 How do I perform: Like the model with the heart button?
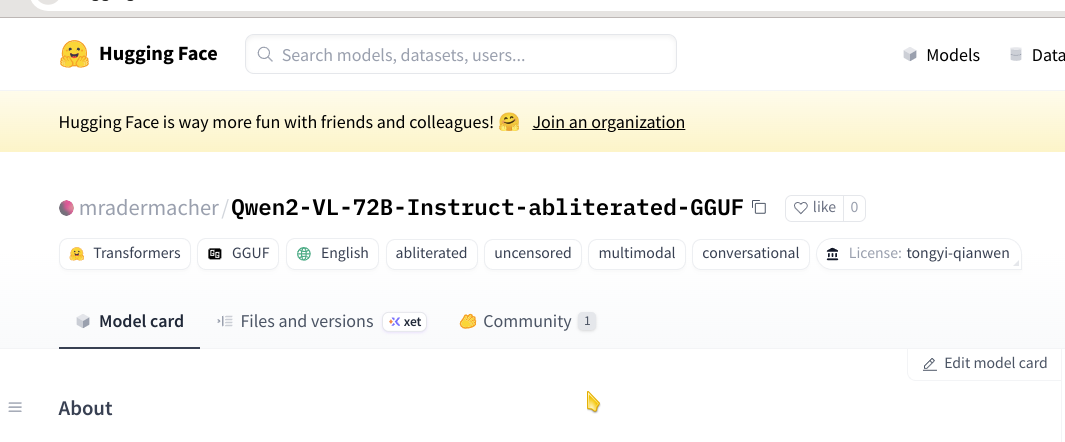pyautogui.click(x=814, y=208)
